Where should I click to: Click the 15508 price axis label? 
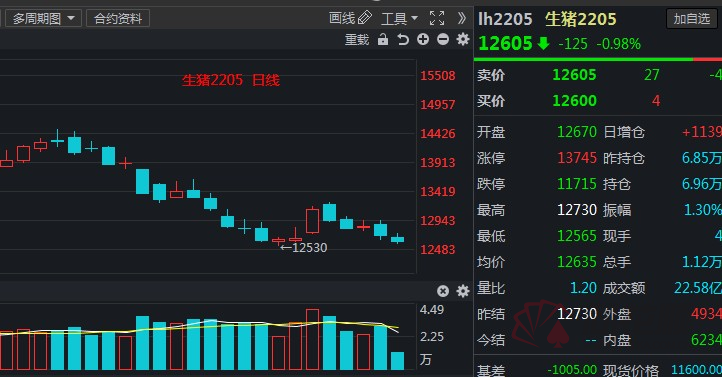(437, 75)
